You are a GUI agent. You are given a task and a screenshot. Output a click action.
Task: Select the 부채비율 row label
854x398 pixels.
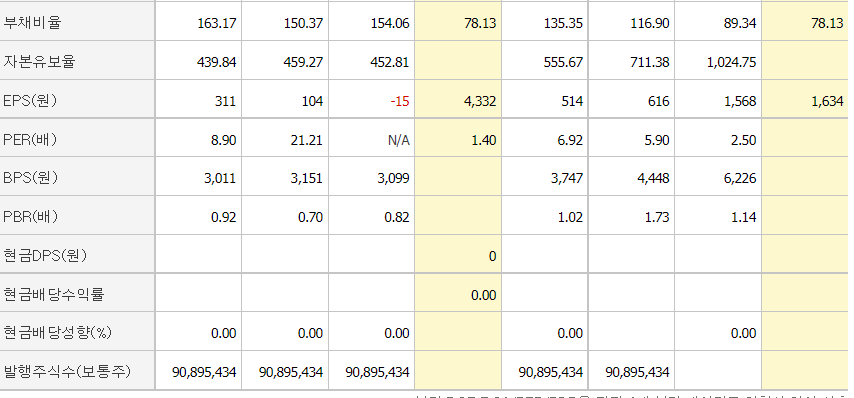coord(32,23)
